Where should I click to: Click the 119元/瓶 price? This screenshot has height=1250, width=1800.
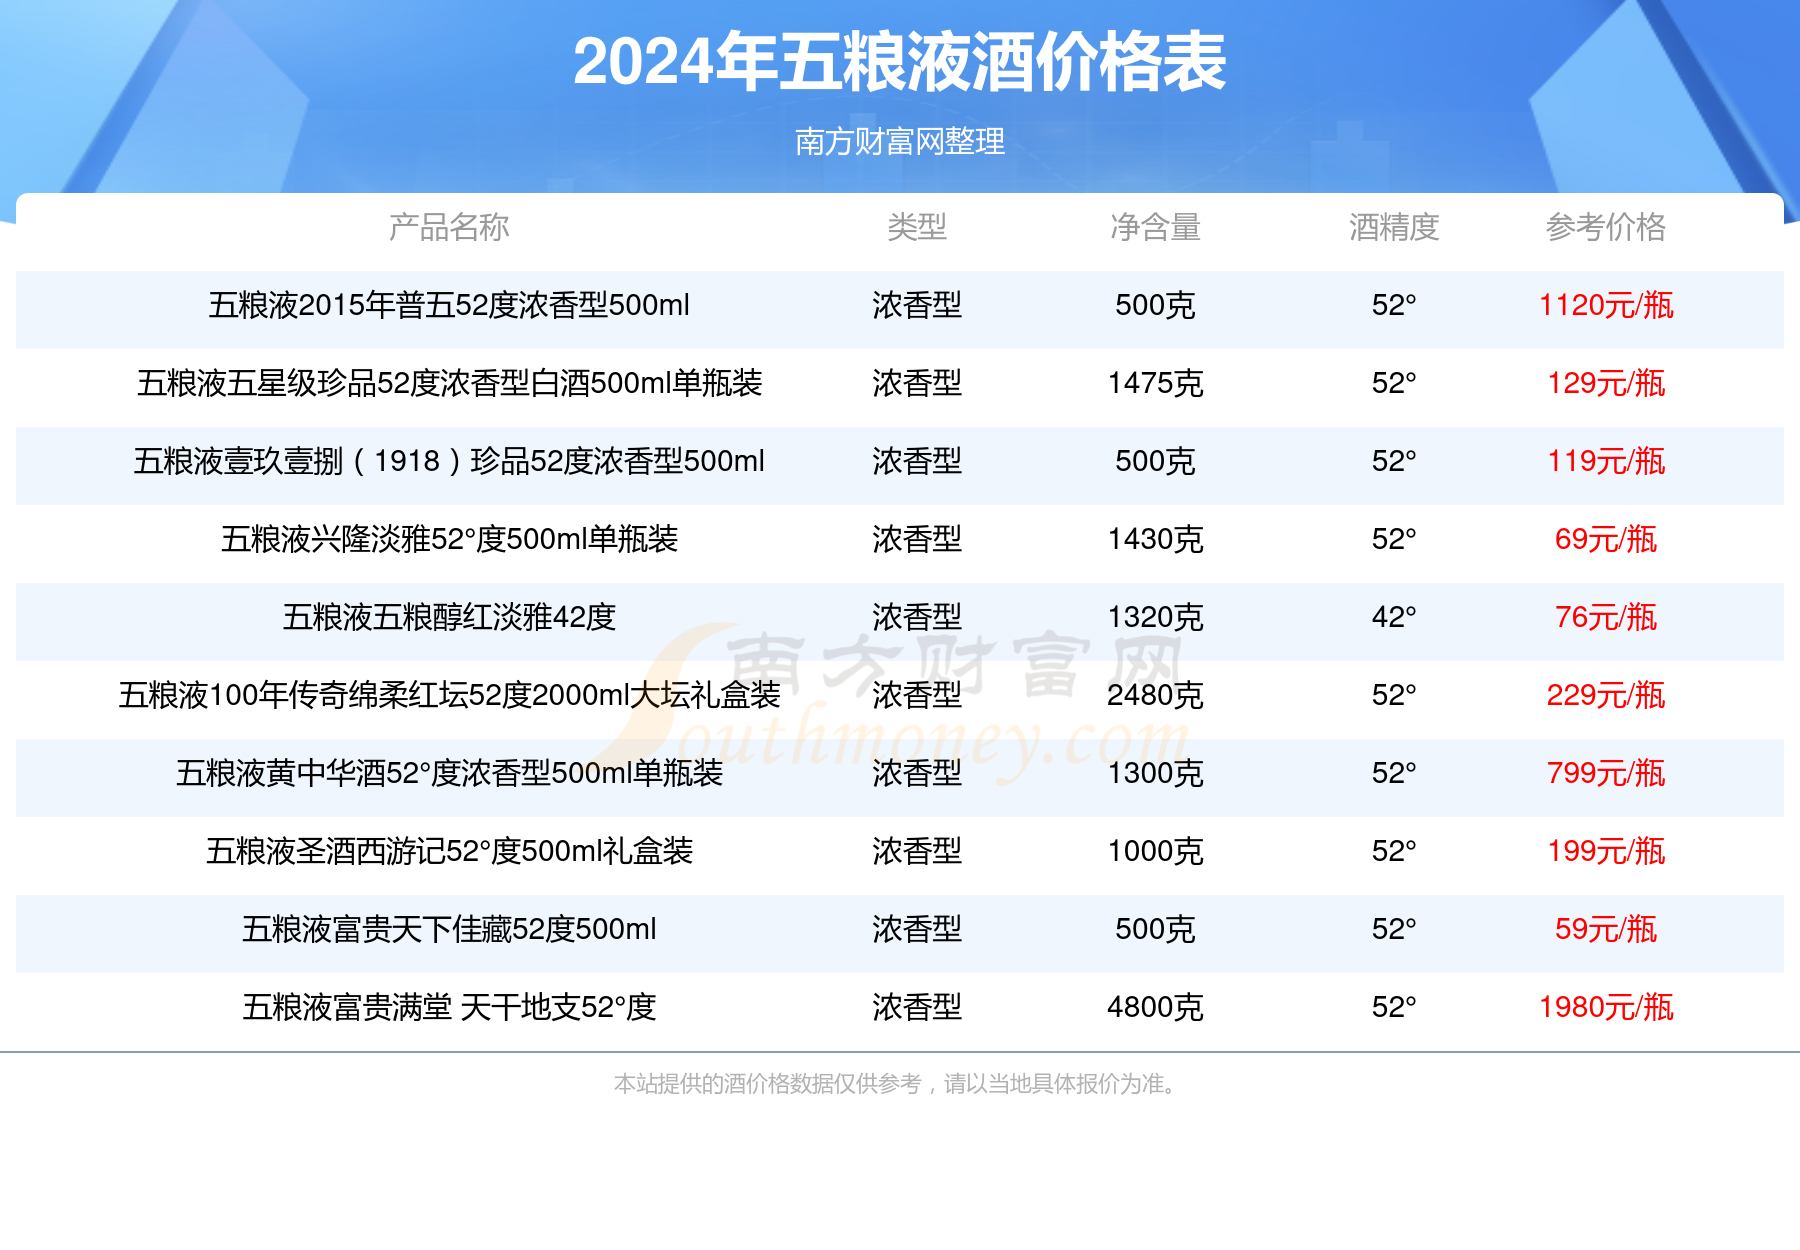1606,461
